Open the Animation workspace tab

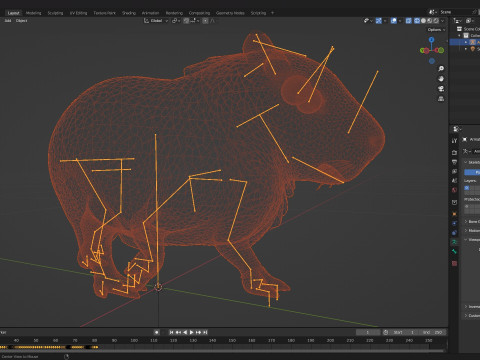[150, 13]
